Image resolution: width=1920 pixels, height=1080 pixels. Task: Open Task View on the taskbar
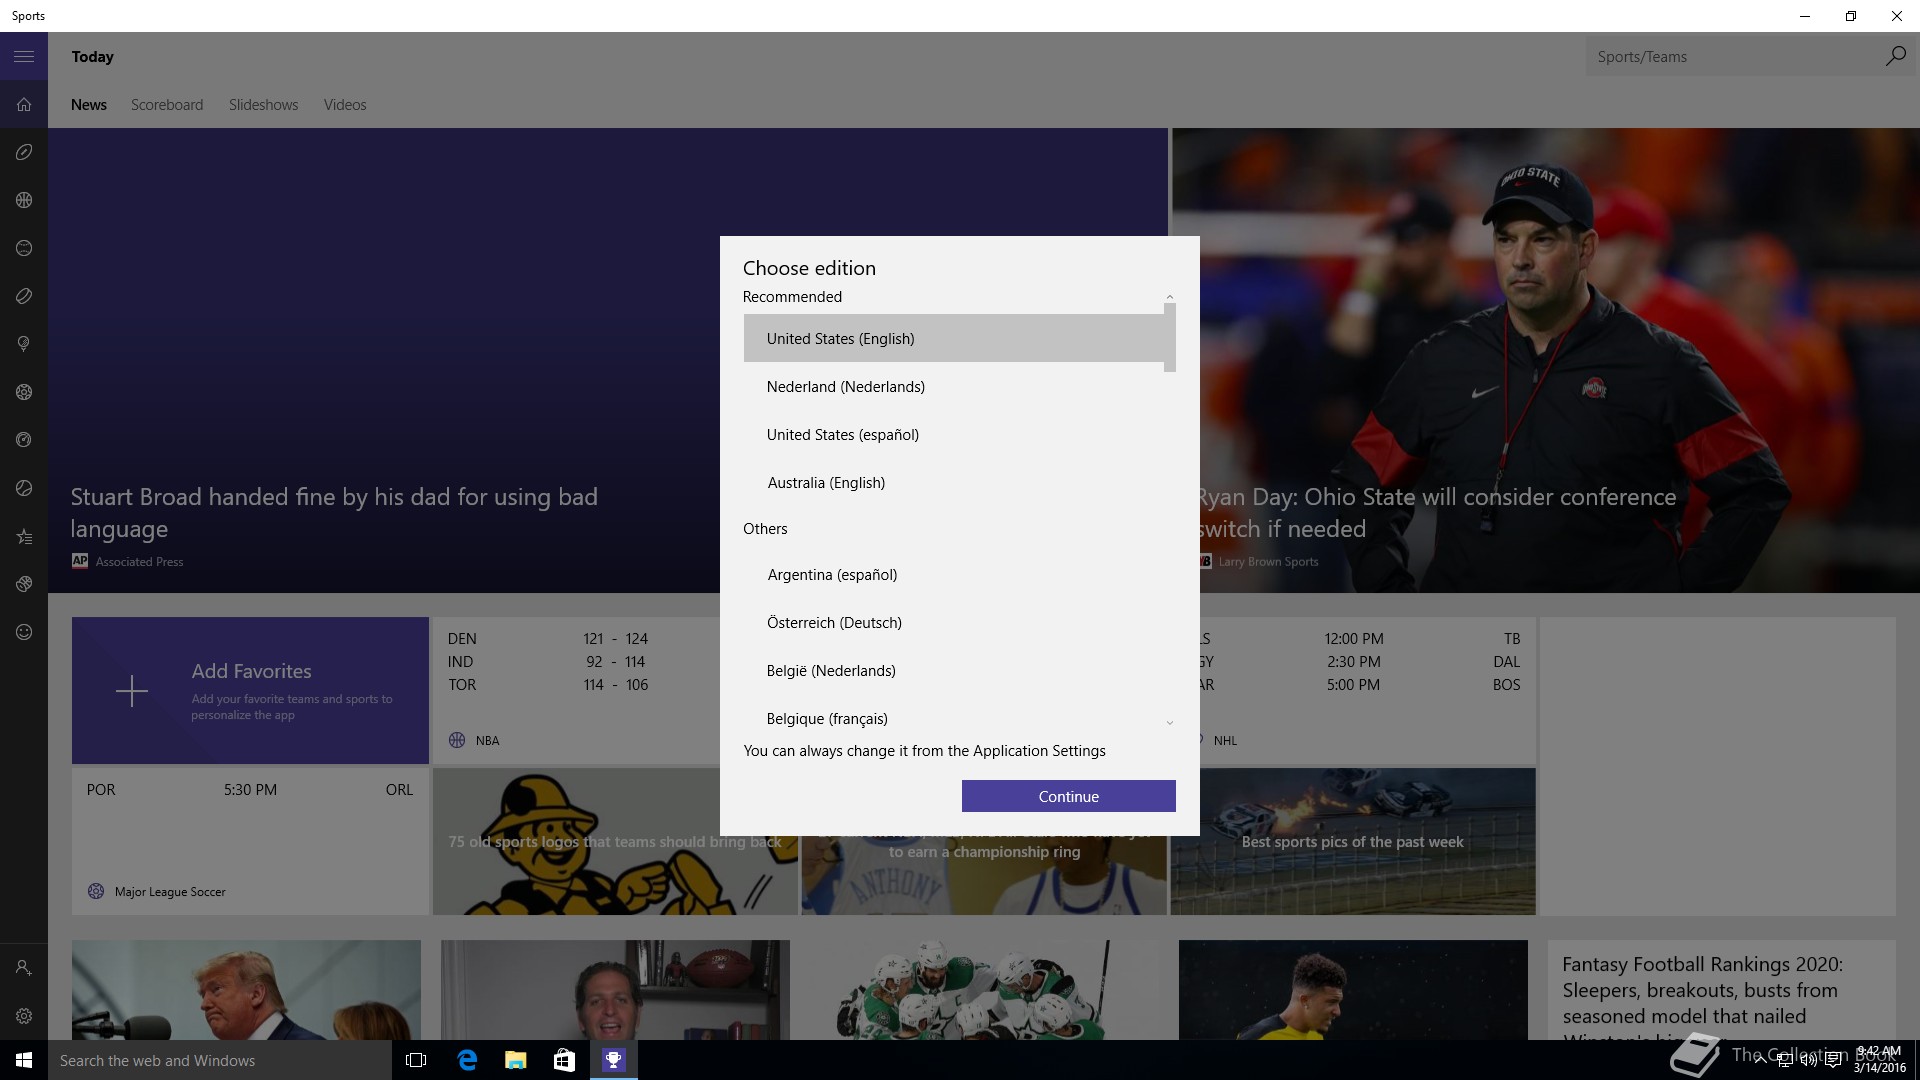pyautogui.click(x=416, y=1060)
